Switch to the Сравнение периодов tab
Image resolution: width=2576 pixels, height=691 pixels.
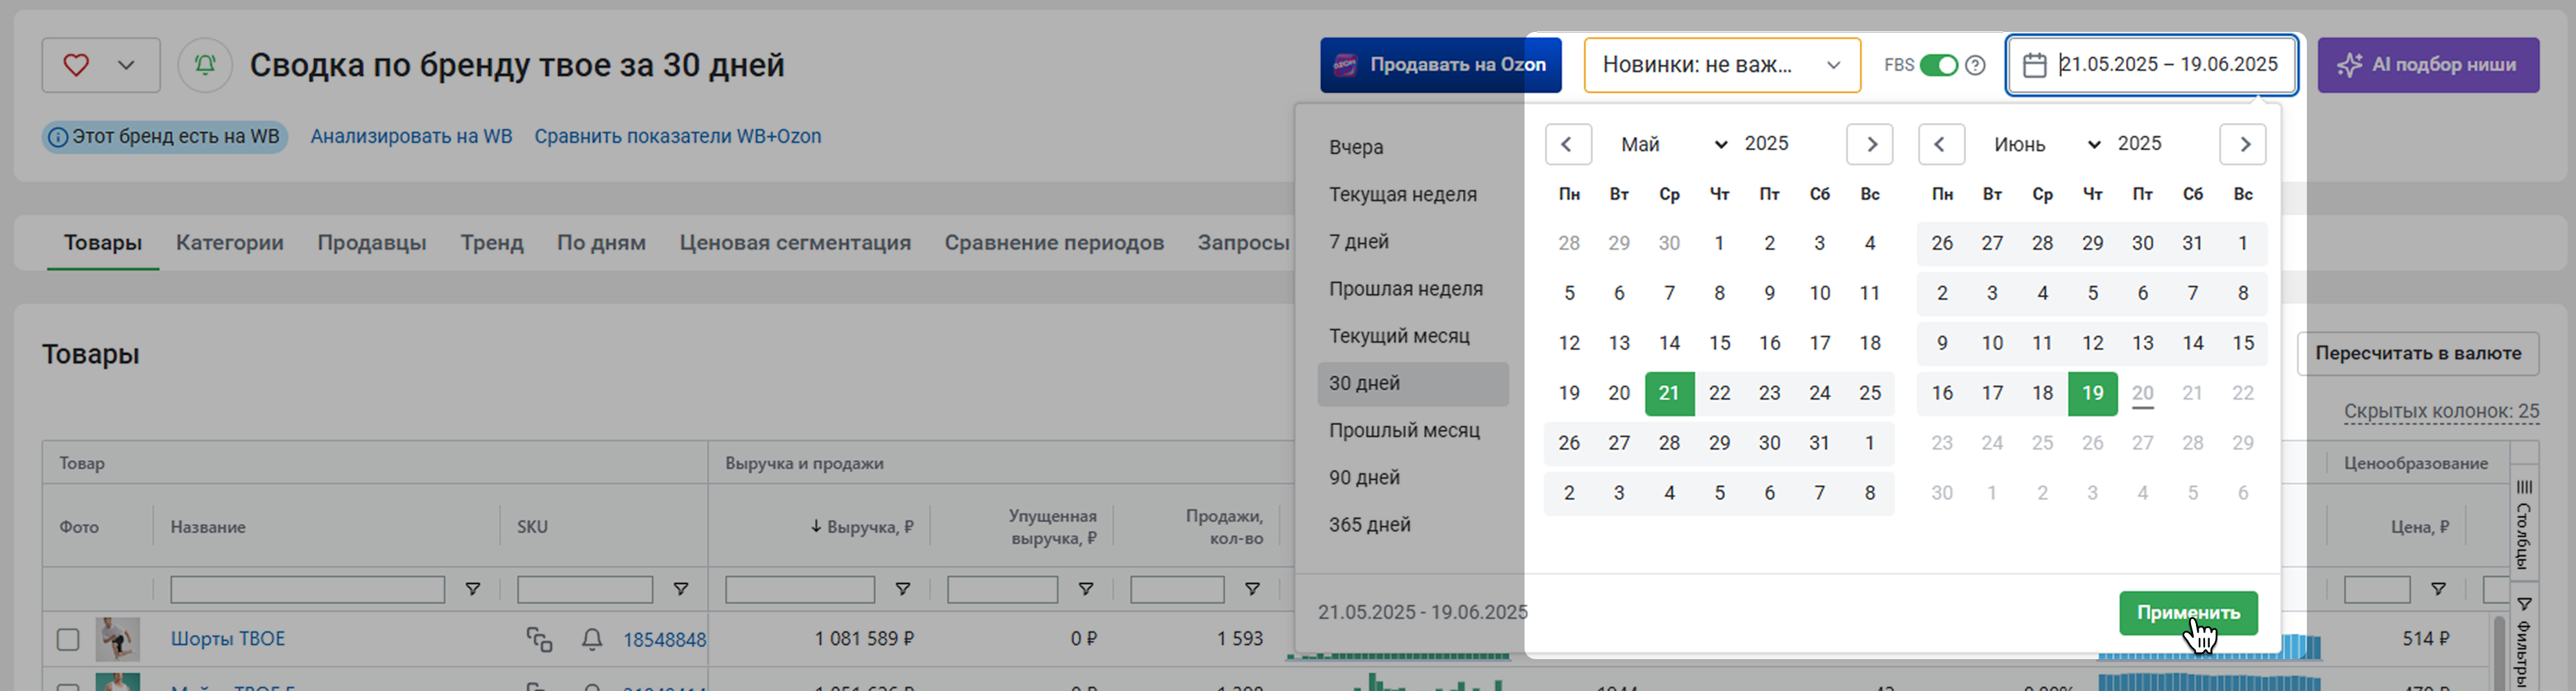click(1054, 243)
